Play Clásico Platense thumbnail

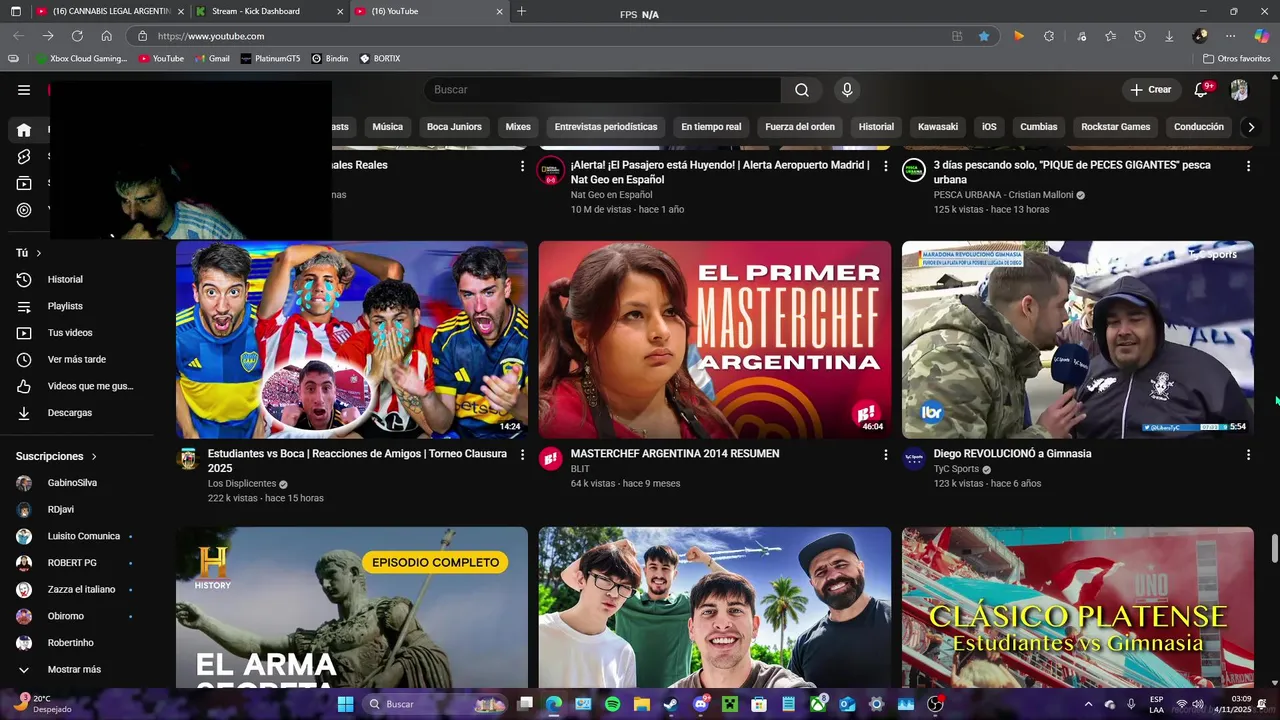point(1078,607)
